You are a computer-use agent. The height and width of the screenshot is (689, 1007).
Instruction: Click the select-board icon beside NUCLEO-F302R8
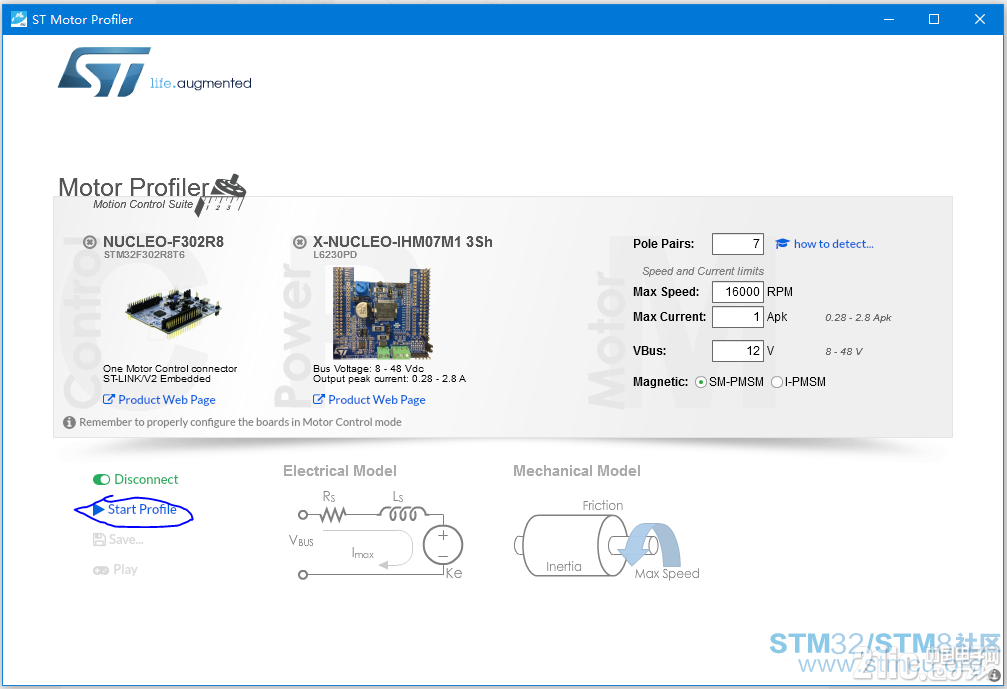coord(90,242)
